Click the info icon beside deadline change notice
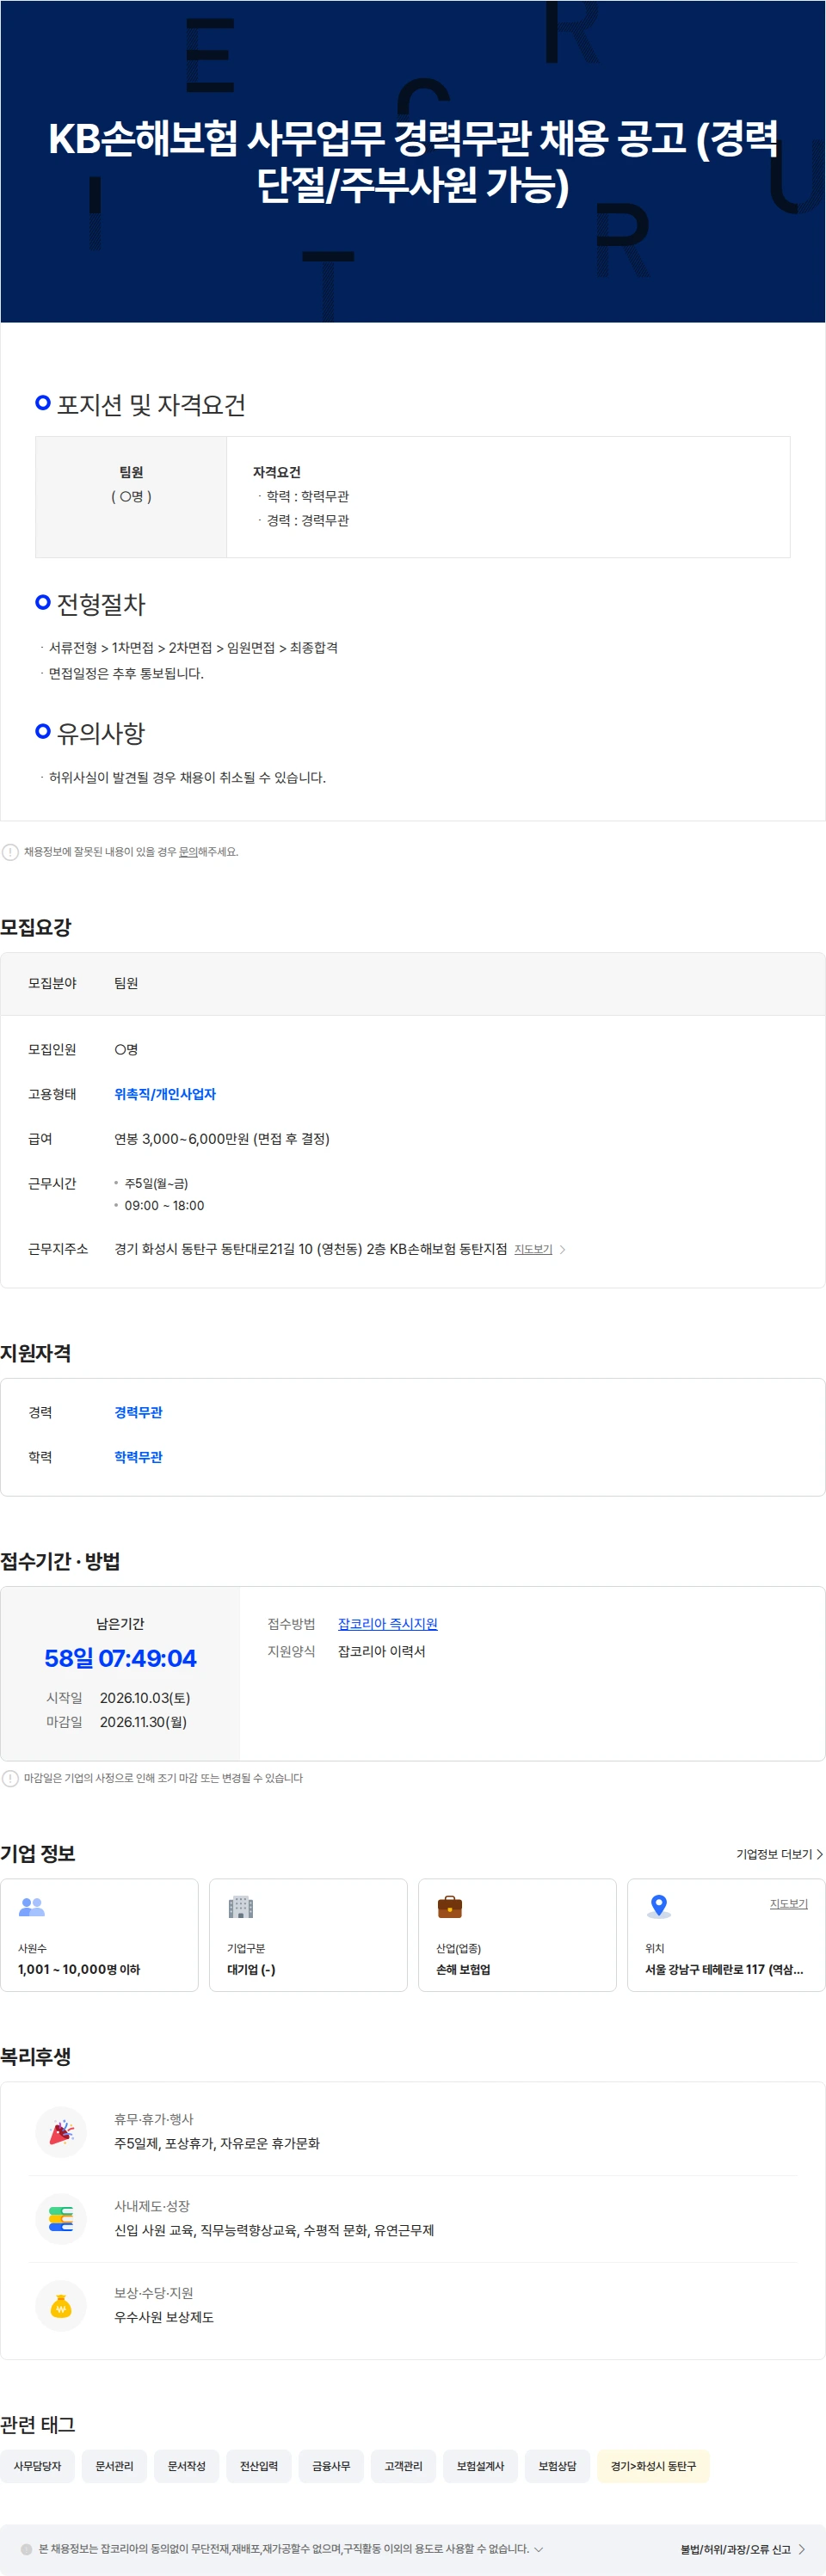Image resolution: width=826 pixels, height=2576 pixels. (10, 1778)
